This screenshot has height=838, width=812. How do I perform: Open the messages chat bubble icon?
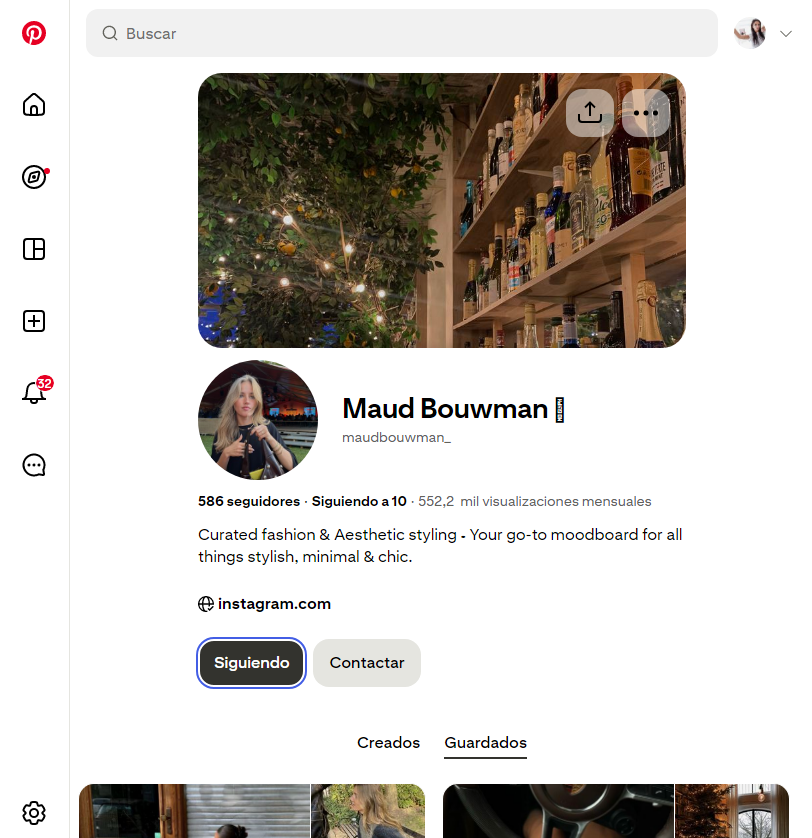point(34,465)
